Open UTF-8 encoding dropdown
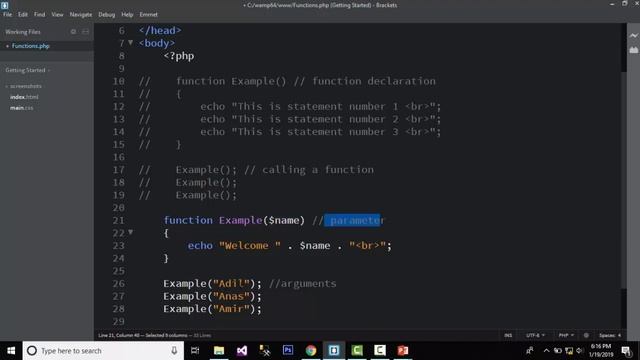 [x=535, y=335]
